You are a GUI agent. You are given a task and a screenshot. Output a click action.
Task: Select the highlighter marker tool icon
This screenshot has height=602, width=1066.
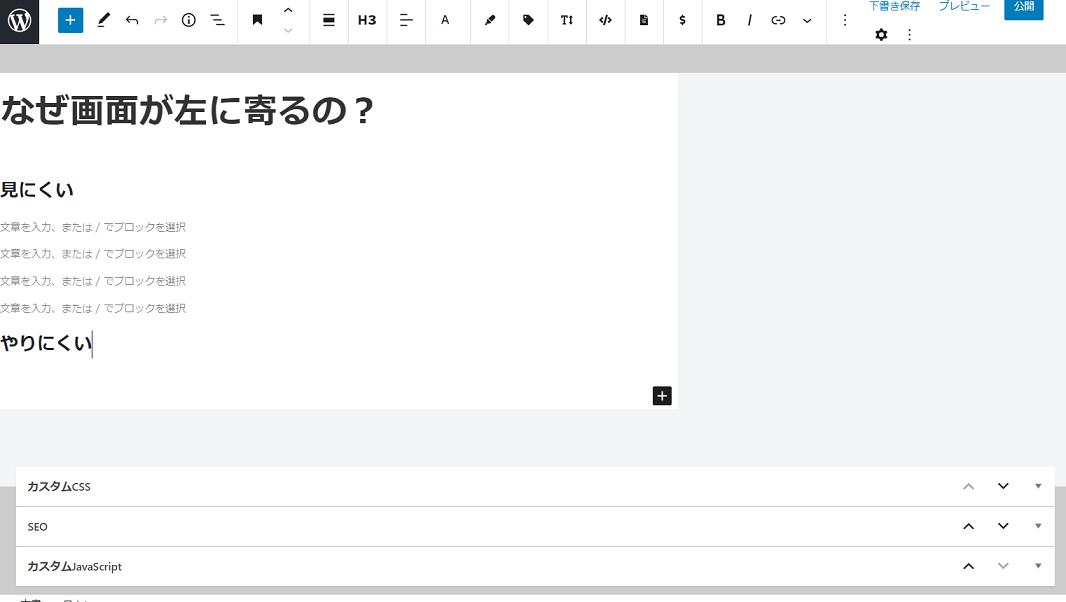coord(490,20)
